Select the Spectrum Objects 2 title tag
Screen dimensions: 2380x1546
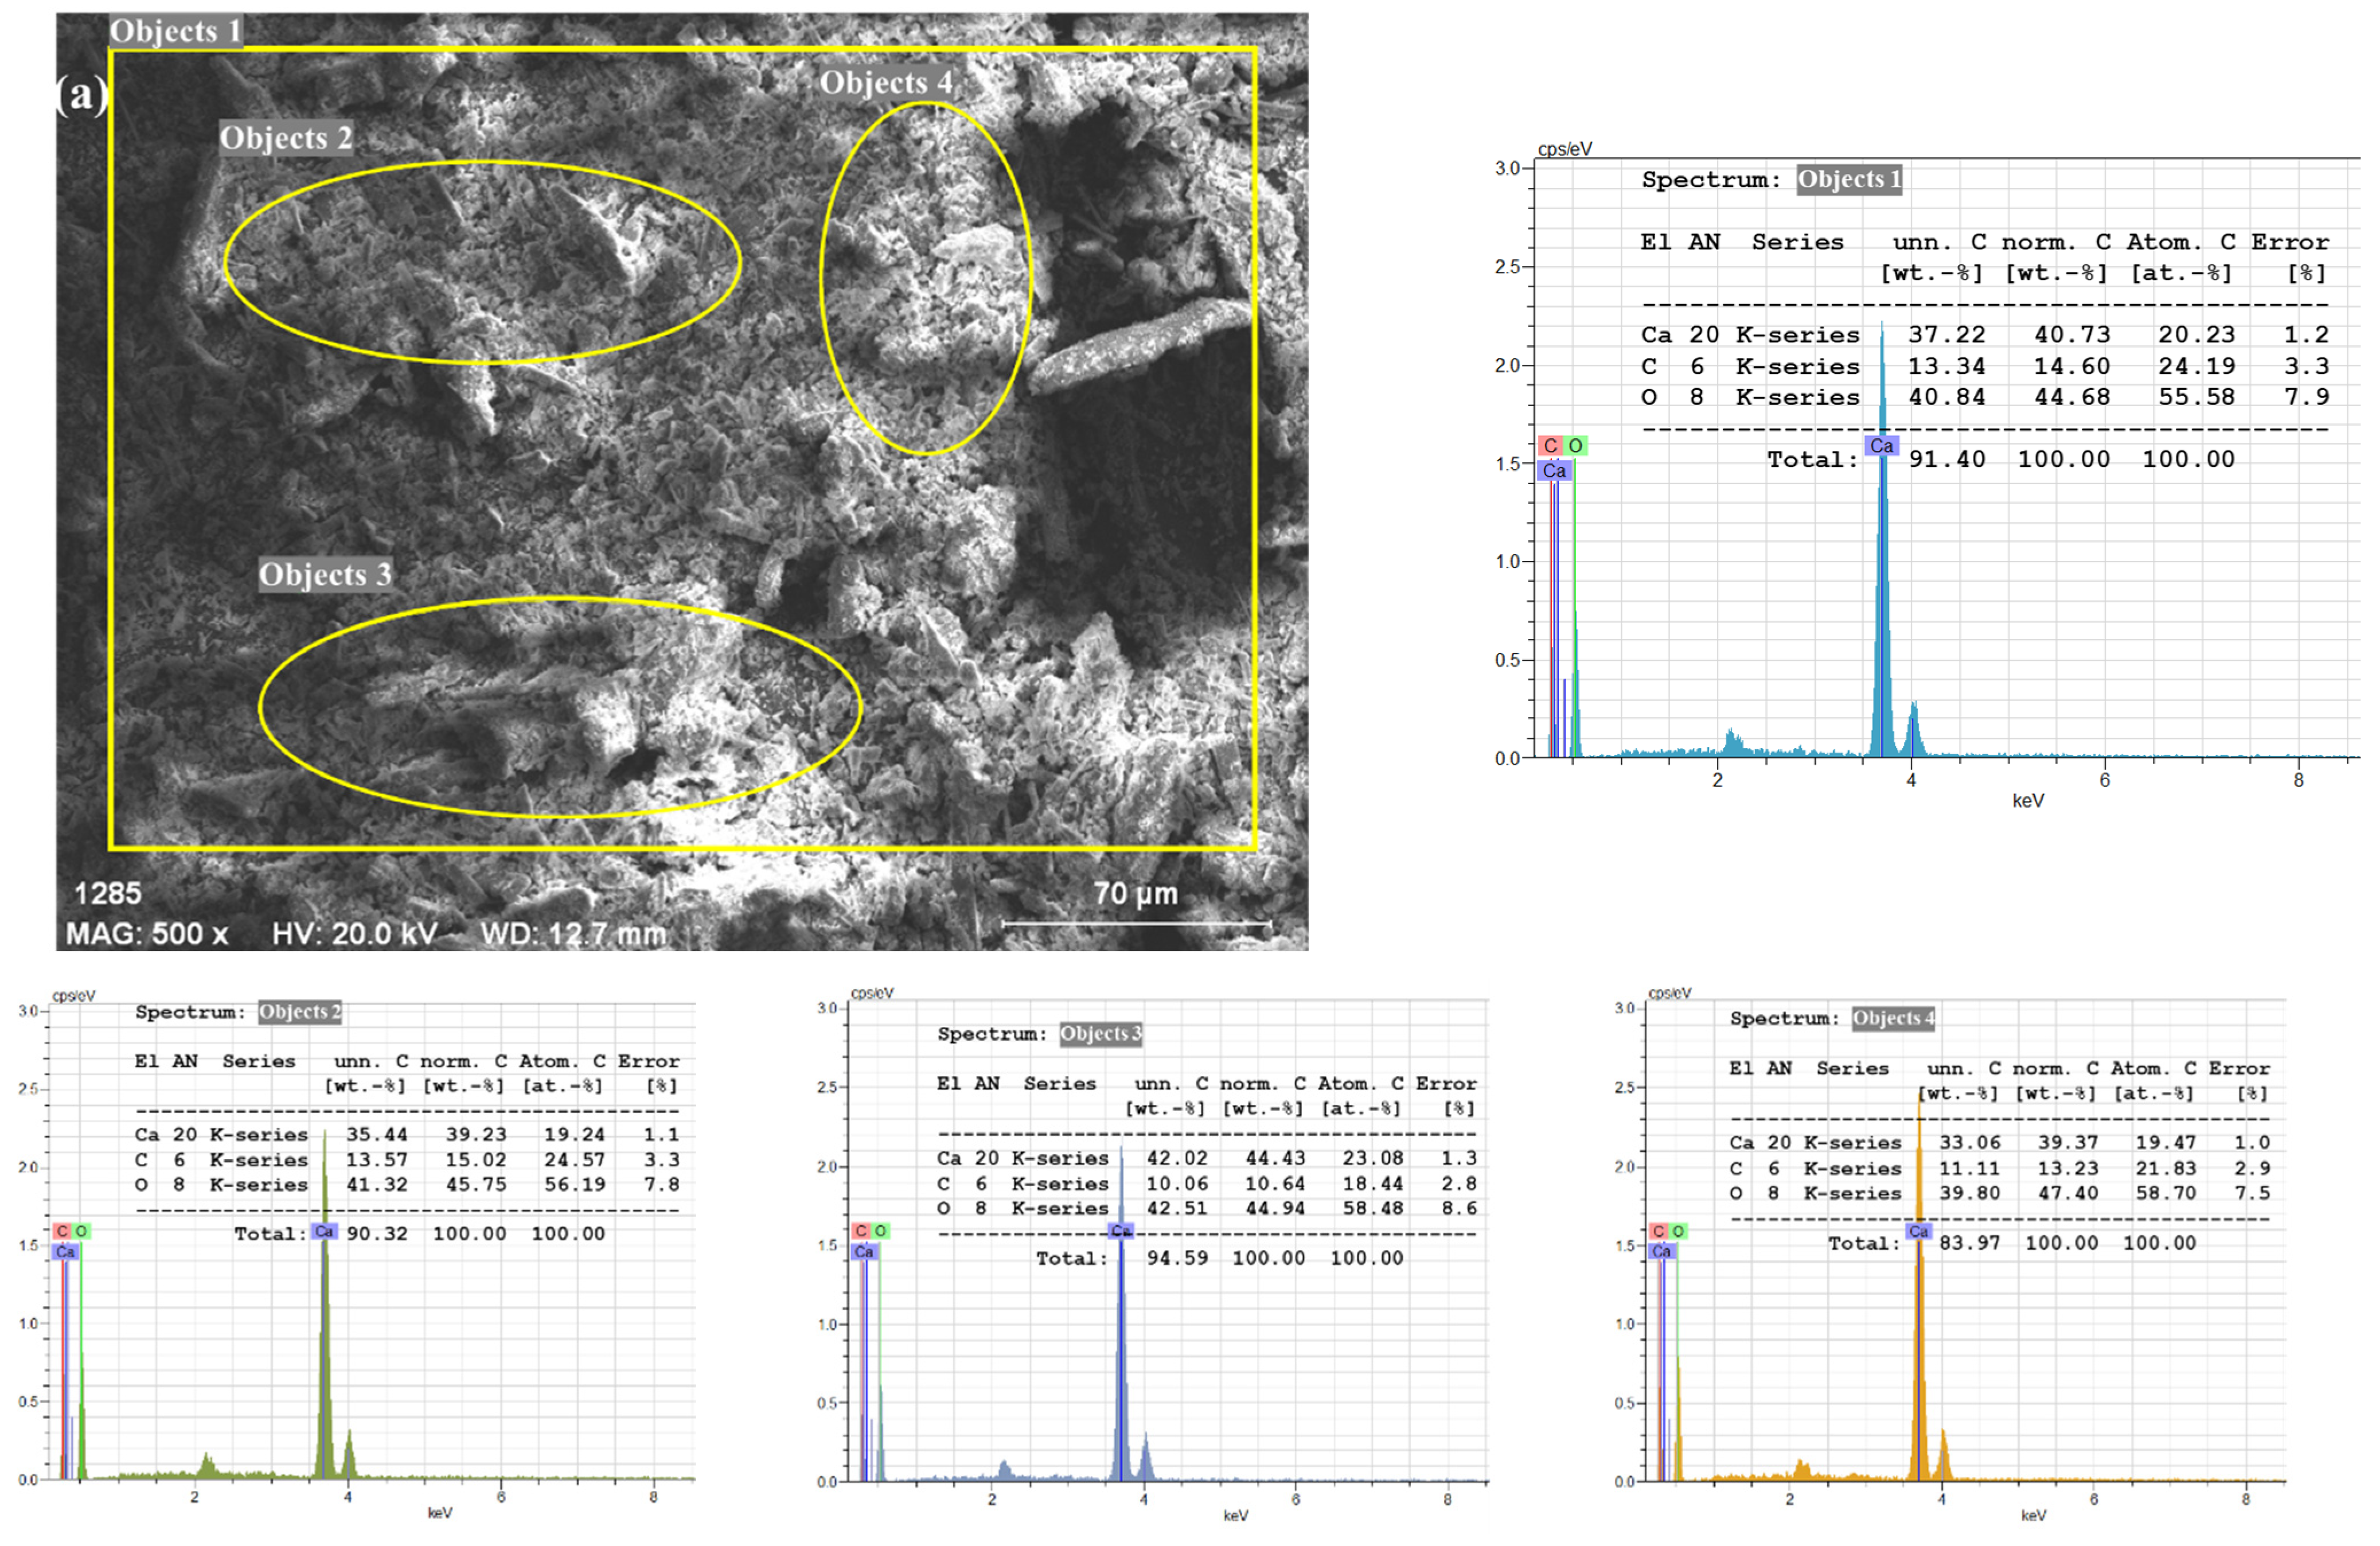pyautogui.click(x=300, y=1012)
